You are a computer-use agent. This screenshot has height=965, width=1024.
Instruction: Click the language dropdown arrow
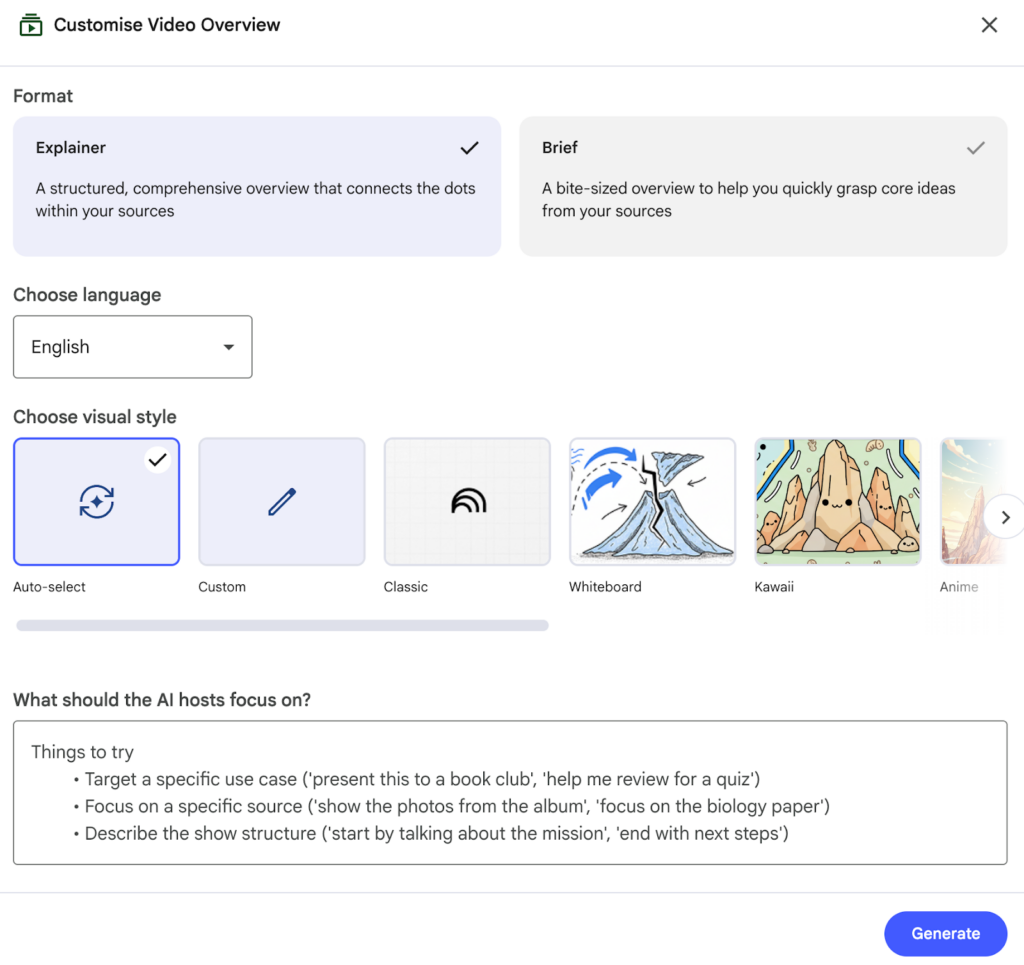pyautogui.click(x=229, y=347)
